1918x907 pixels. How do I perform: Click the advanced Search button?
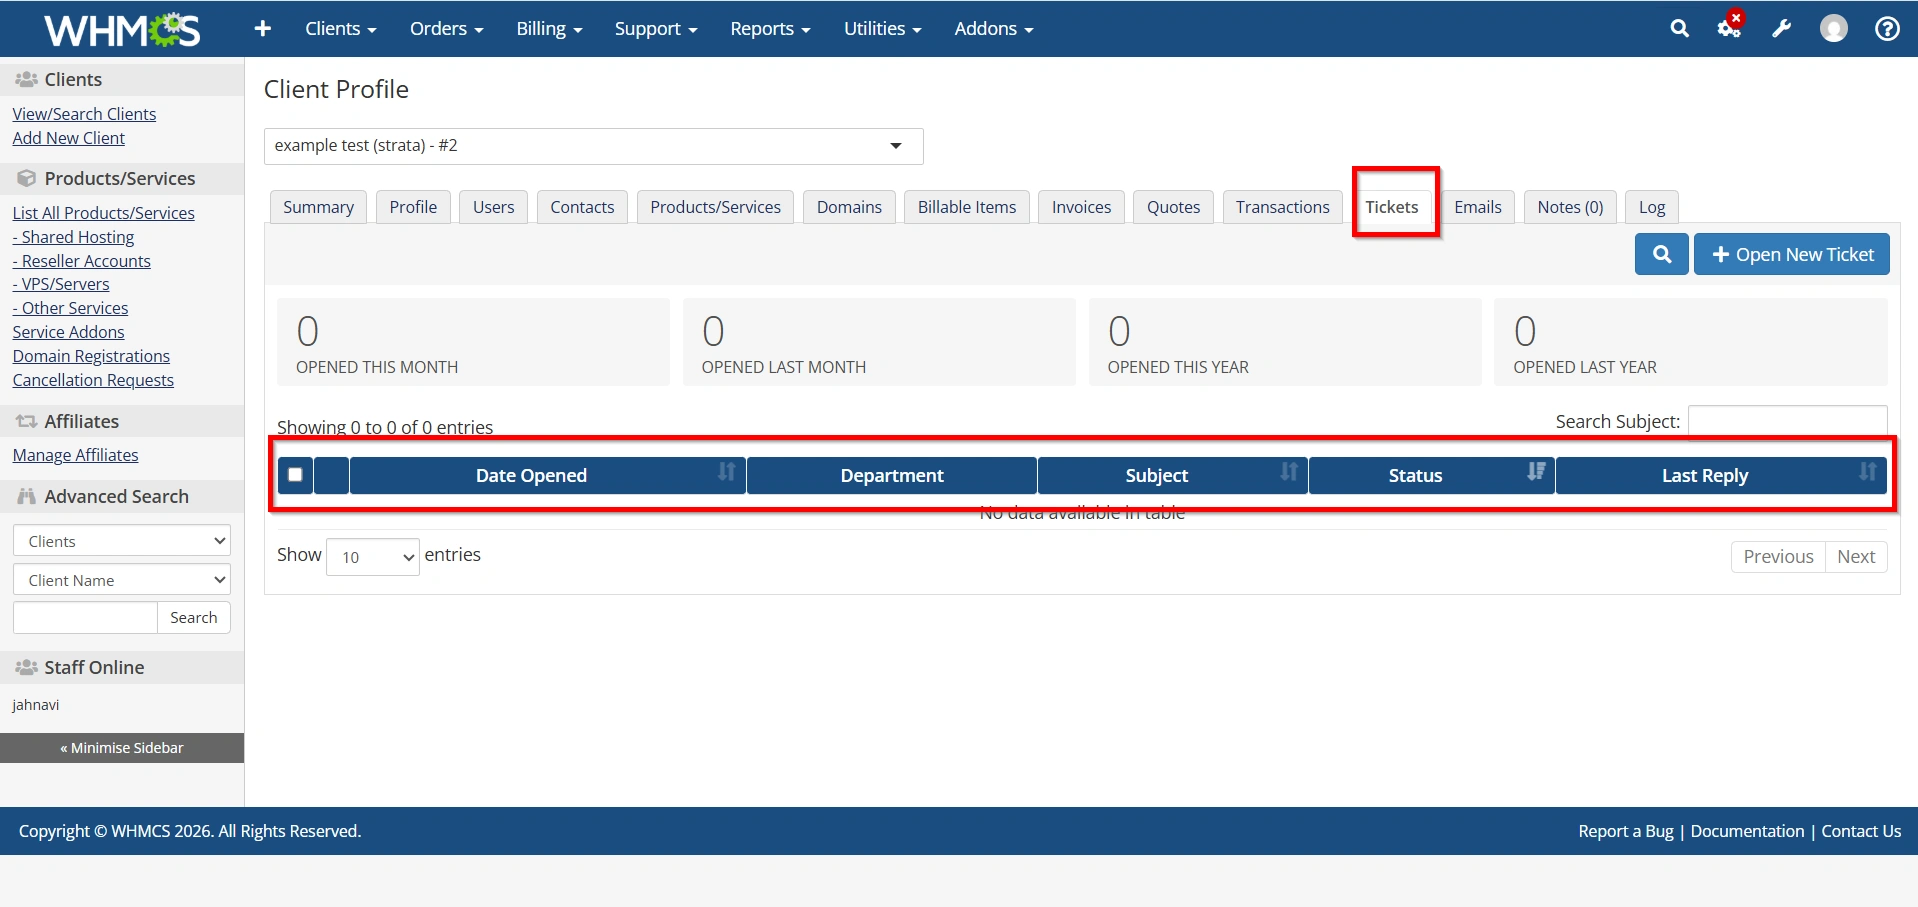194,618
